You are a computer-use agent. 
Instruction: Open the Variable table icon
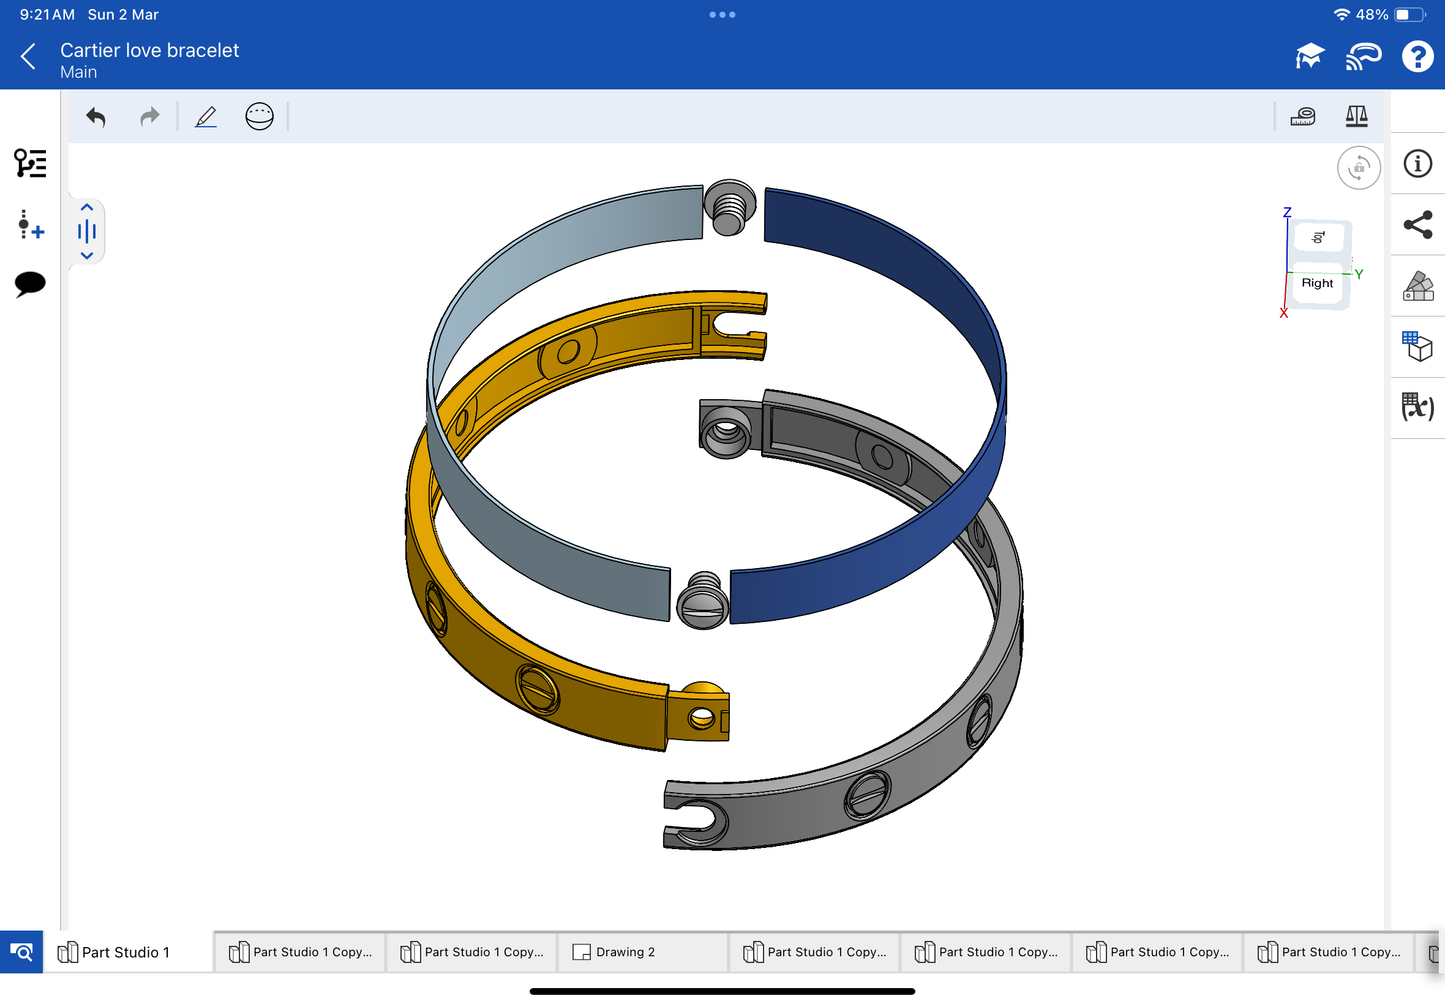1418,407
